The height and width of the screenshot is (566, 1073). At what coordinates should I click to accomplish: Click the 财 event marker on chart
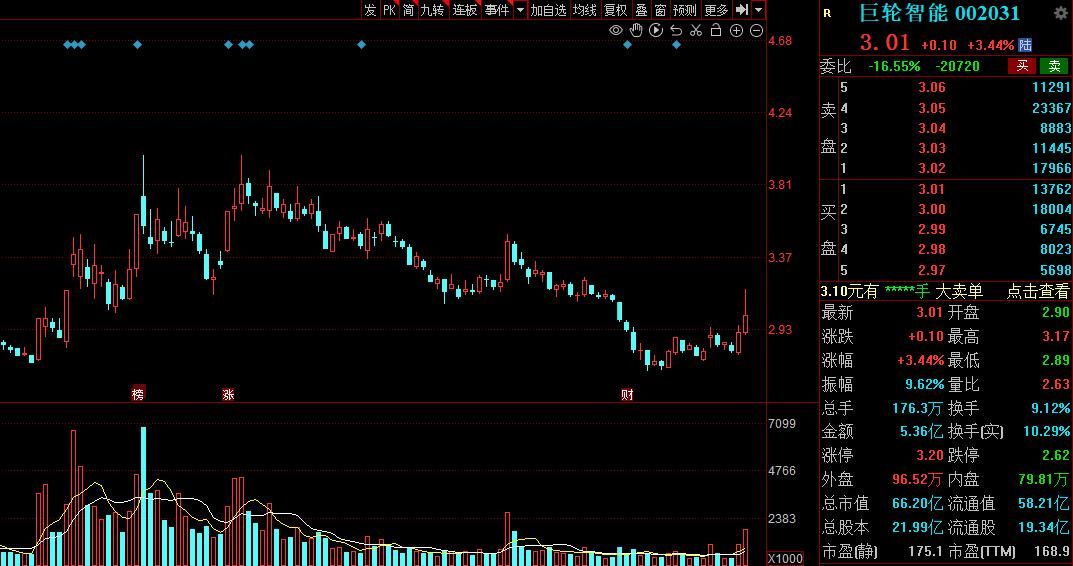tap(627, 394)
